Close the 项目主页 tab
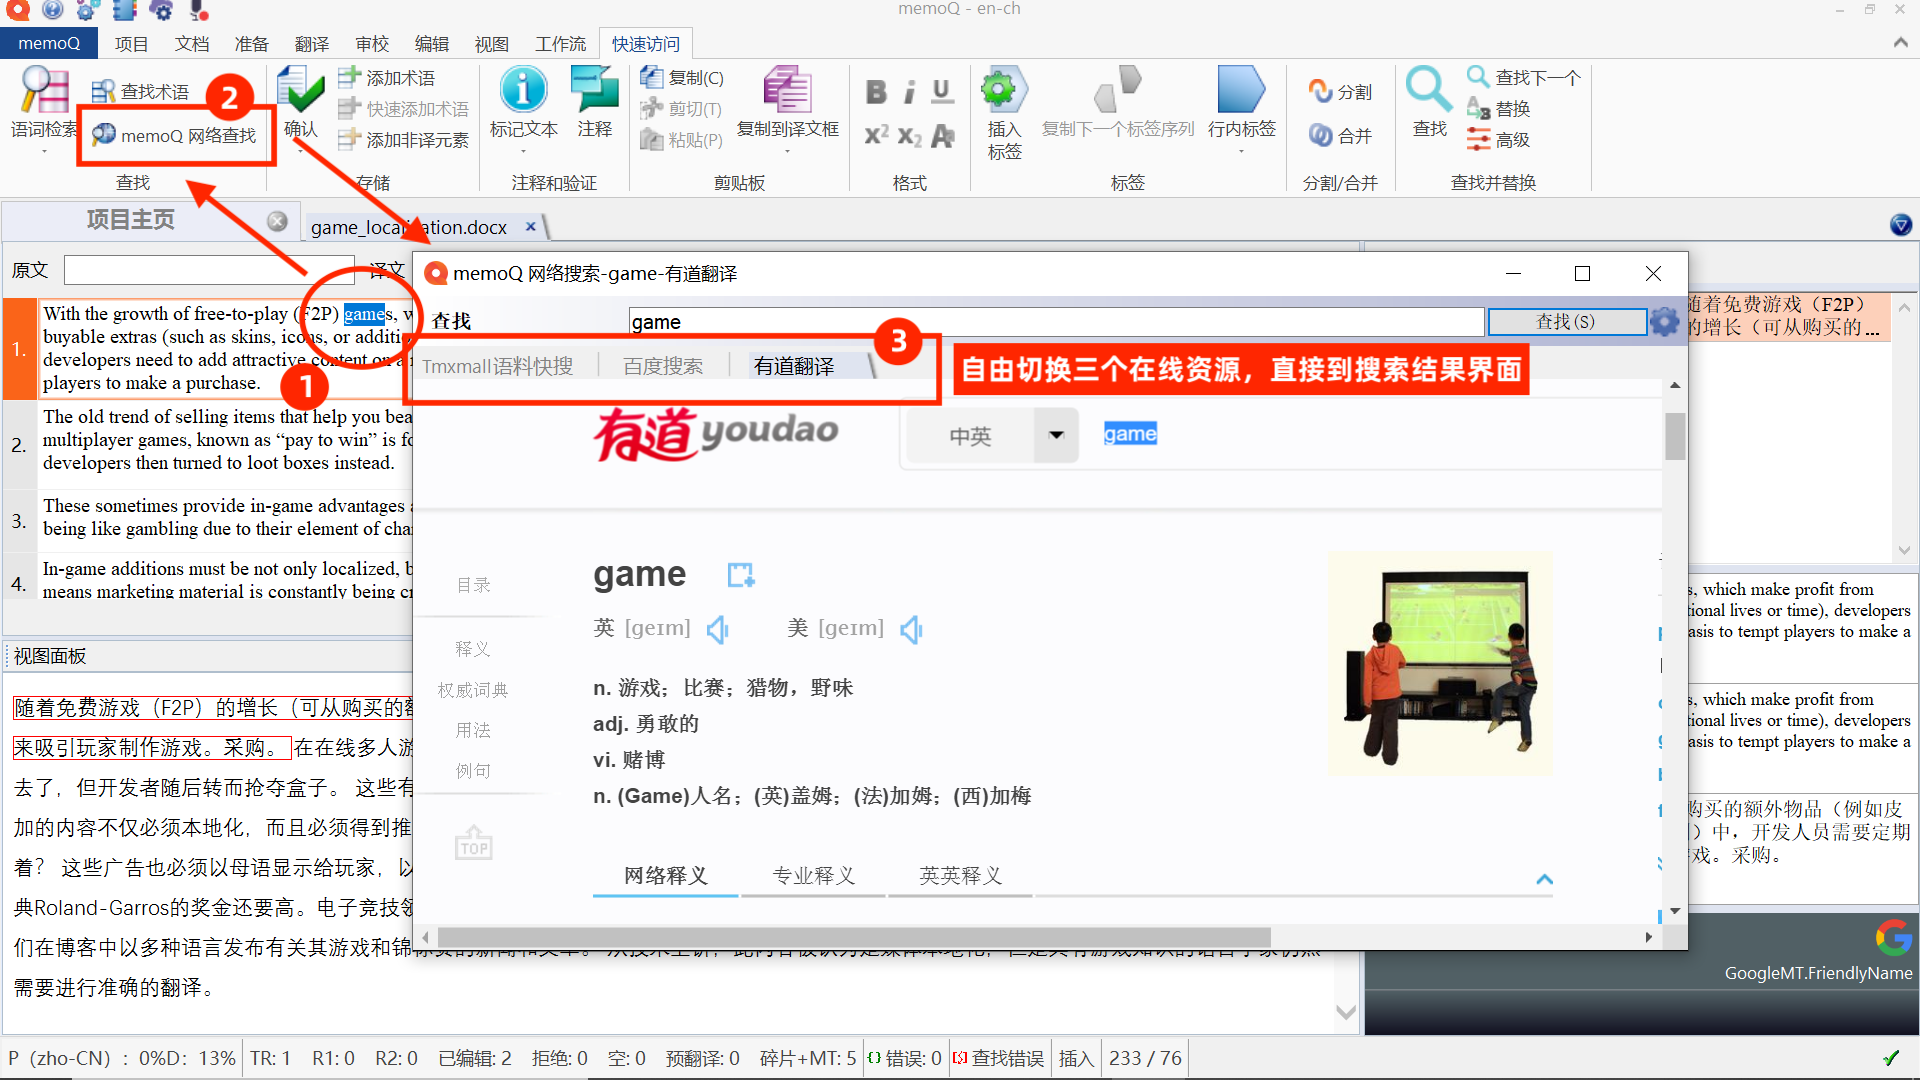1920x1080 pixels. 277,221
